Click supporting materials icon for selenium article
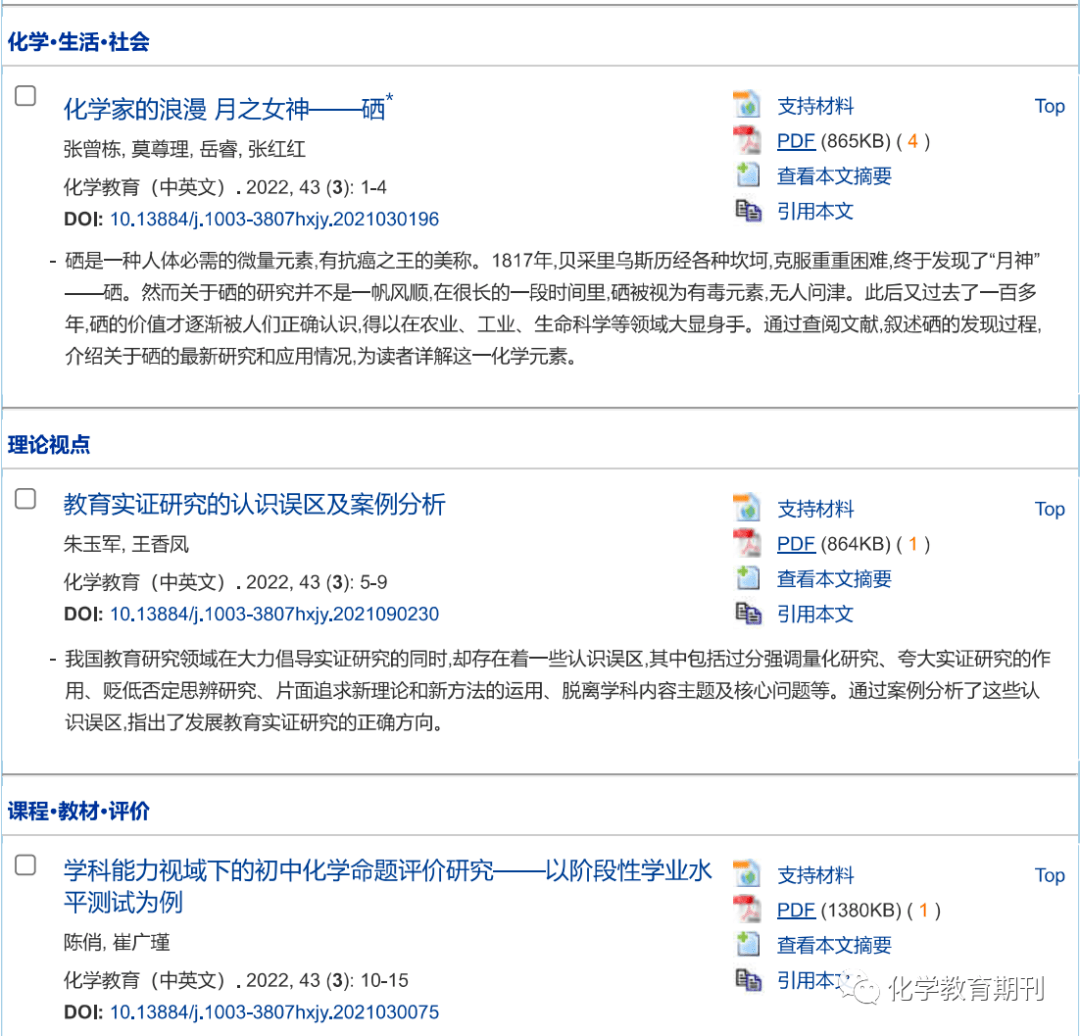The width and height of the screenshot is (1080, 1036). [x=746, y=105]
